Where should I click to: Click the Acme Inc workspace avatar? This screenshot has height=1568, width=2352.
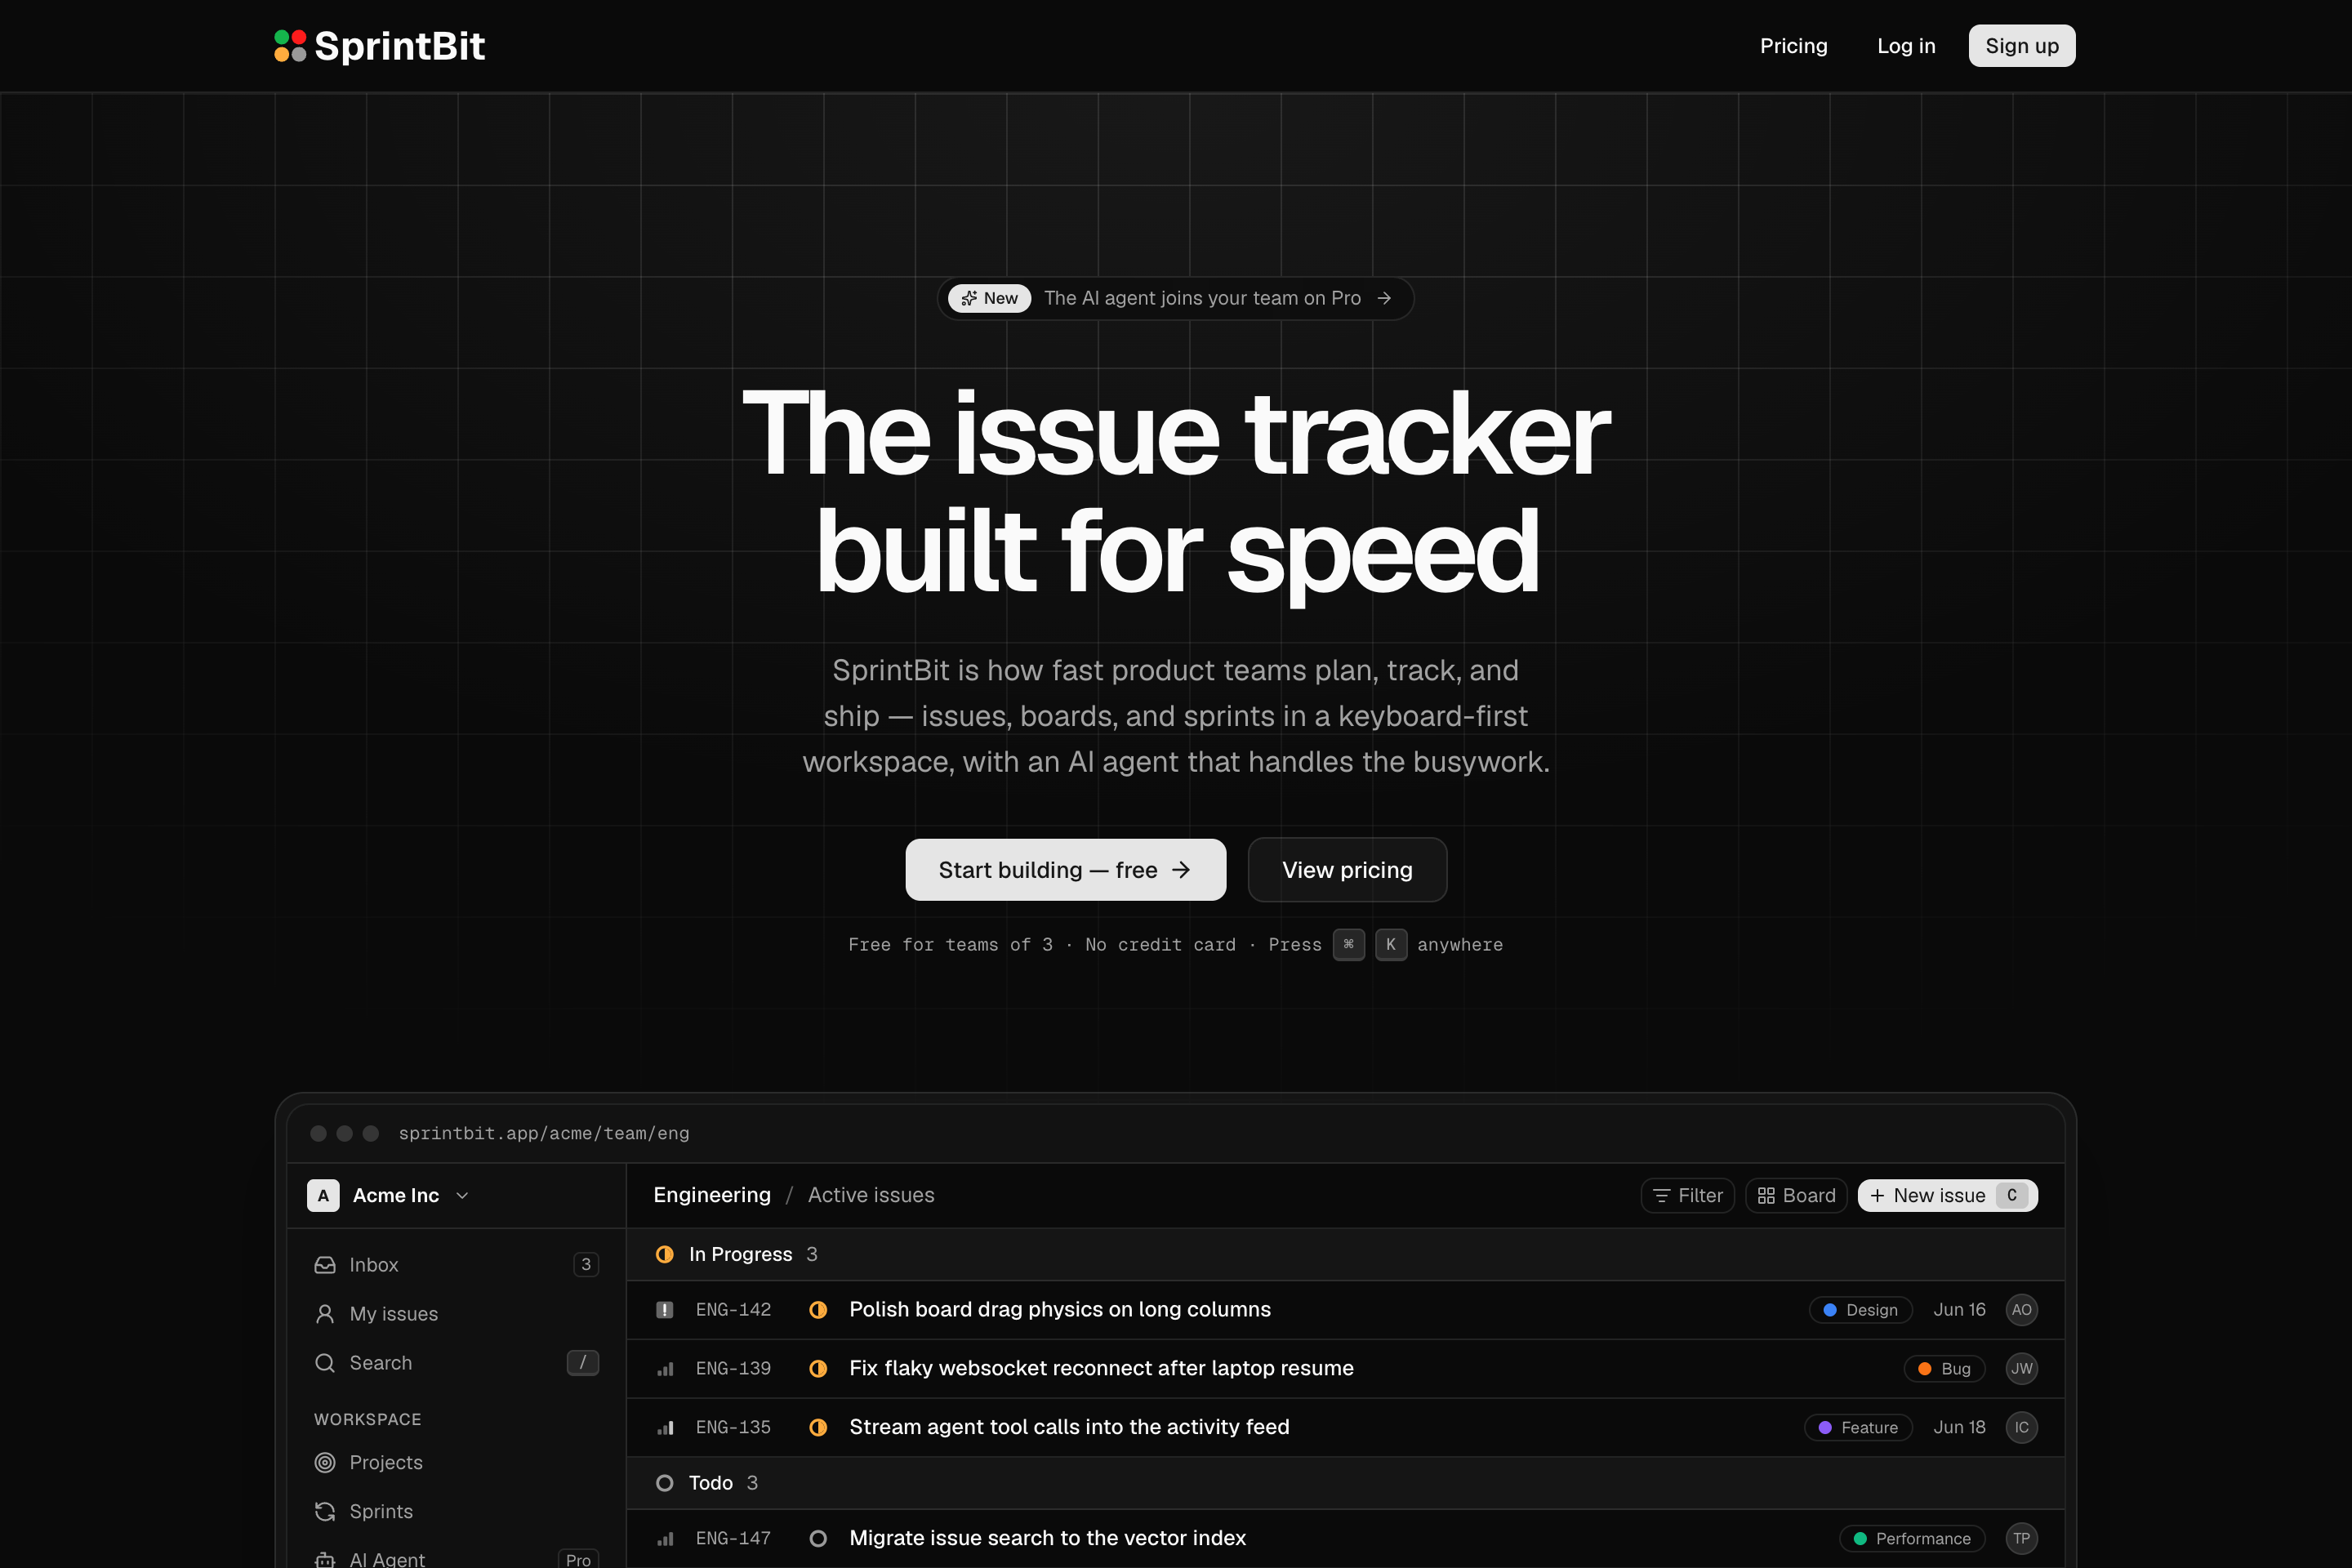click(x=323, y=1195)
